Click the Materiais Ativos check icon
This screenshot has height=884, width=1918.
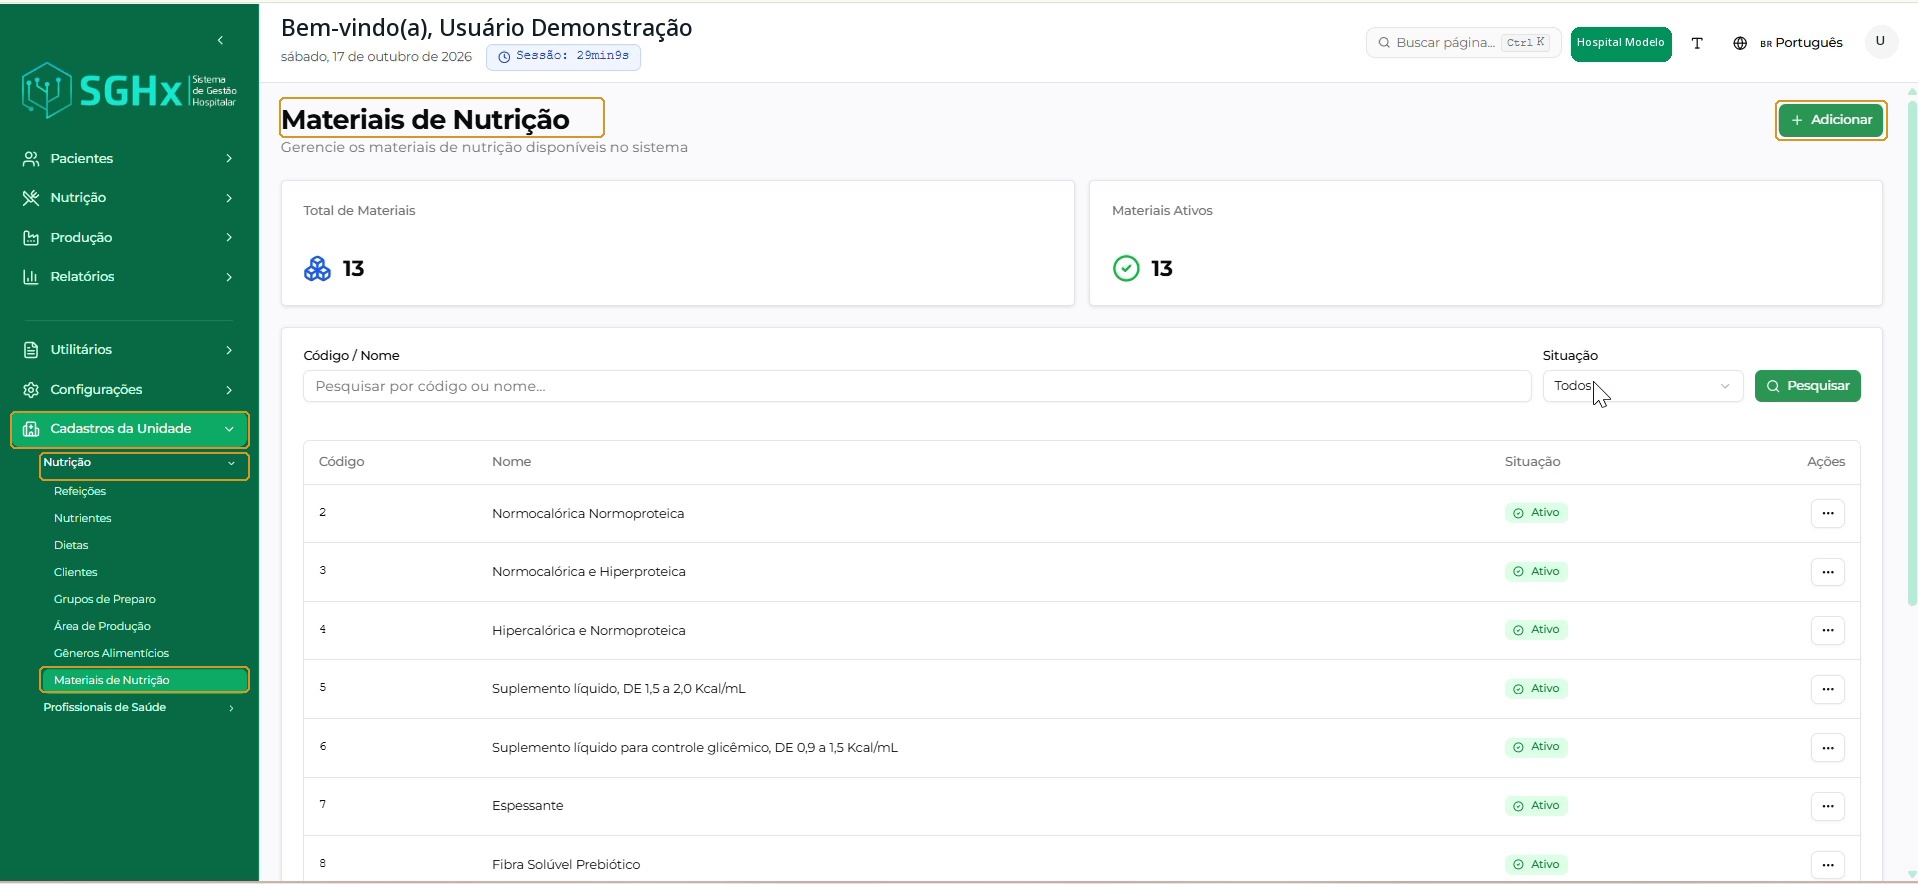pos(1126,269)
